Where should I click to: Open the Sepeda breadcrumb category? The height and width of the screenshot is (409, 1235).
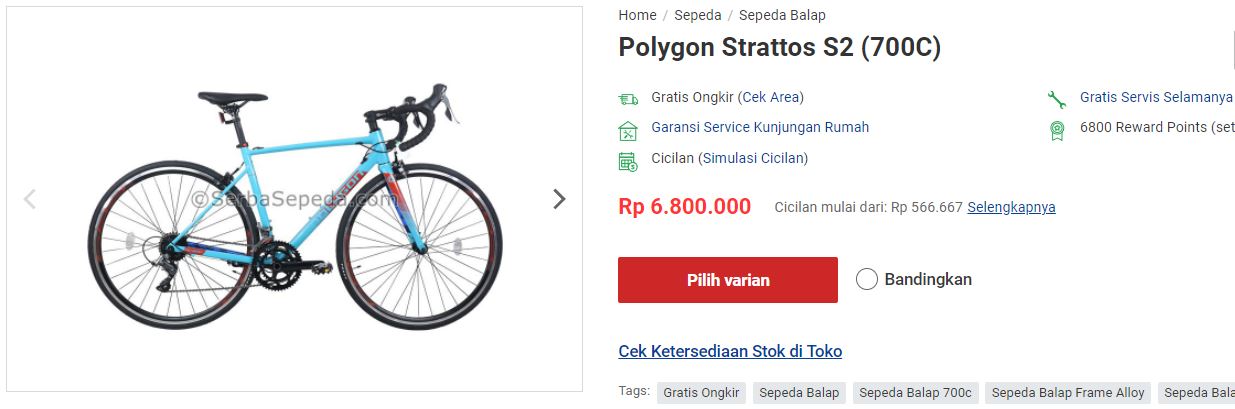point(698,15)
